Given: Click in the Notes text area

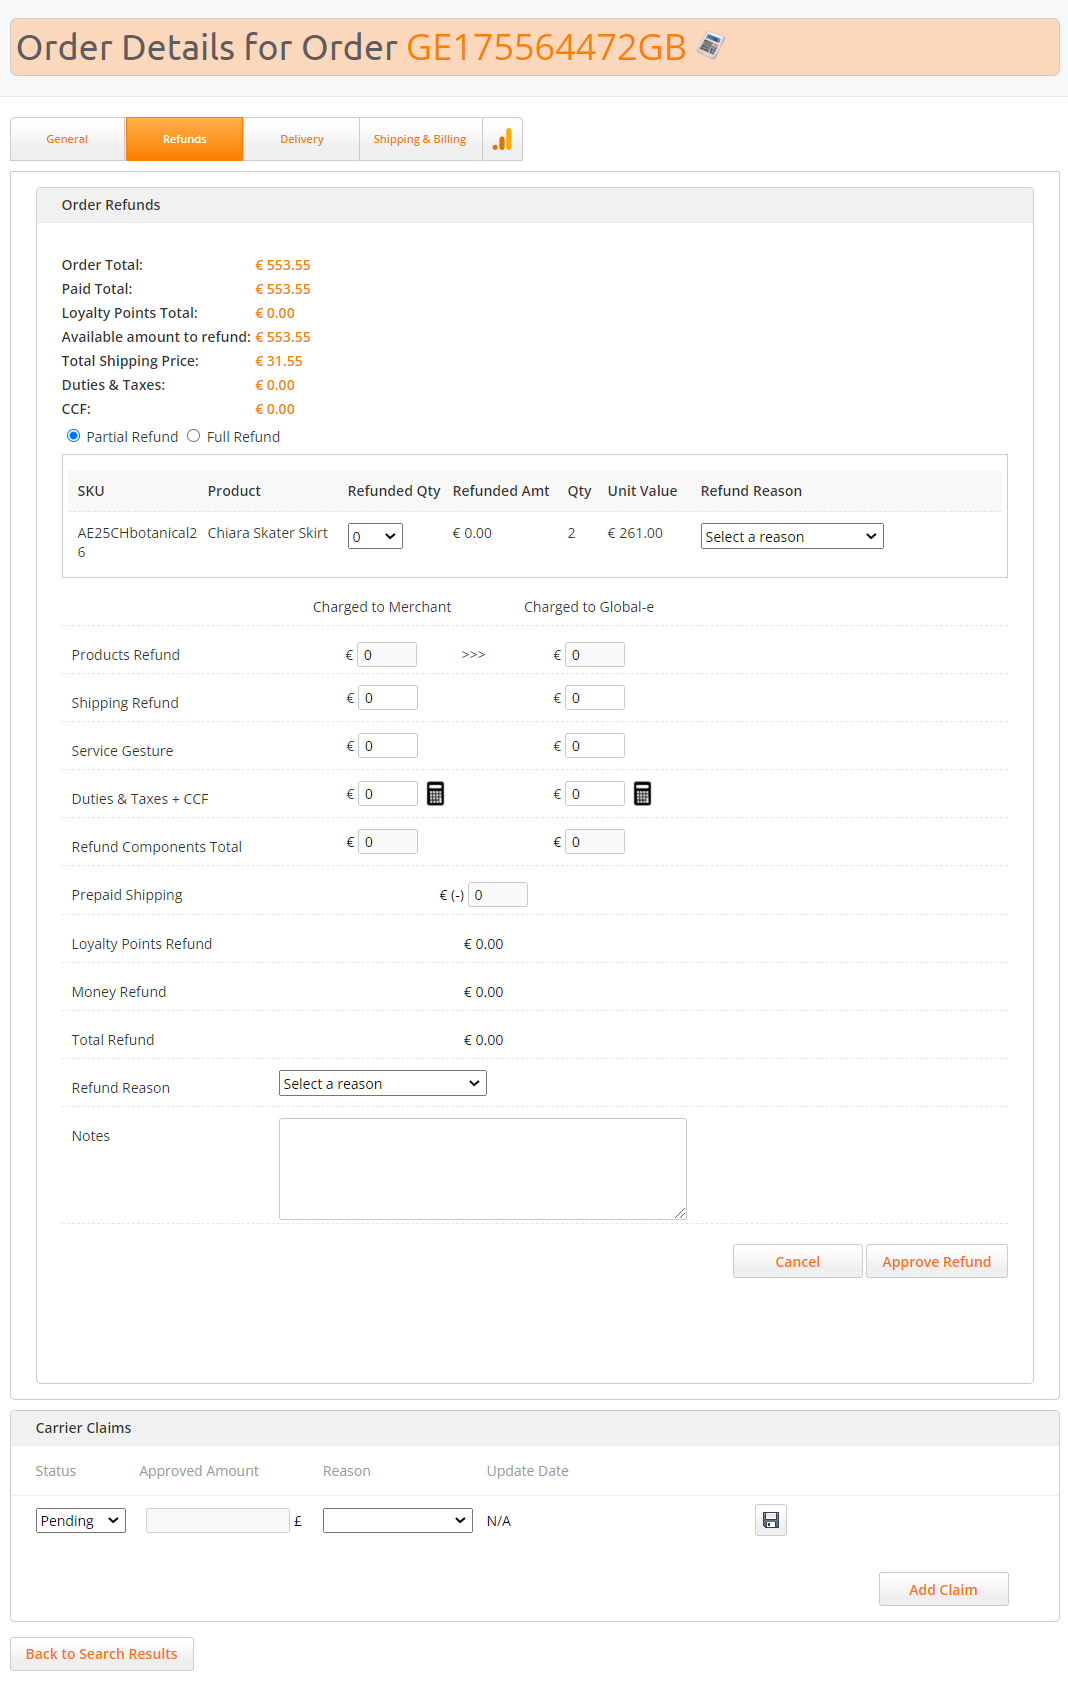Looking at the screenshot, I should [x=482, y=1168].
